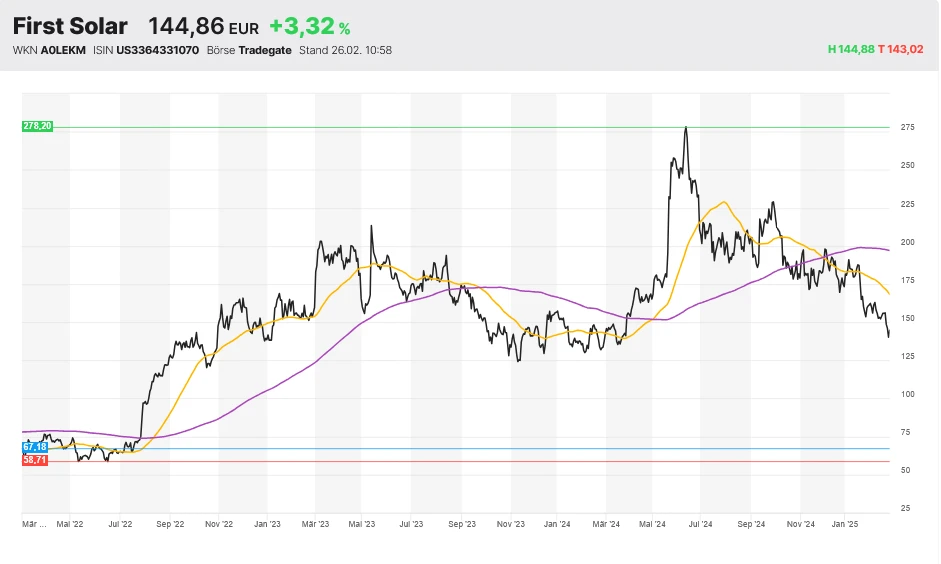This screenshot has height=564, width=941.
Task: Click the First Solar stock title
Action: tap(70, 27)
